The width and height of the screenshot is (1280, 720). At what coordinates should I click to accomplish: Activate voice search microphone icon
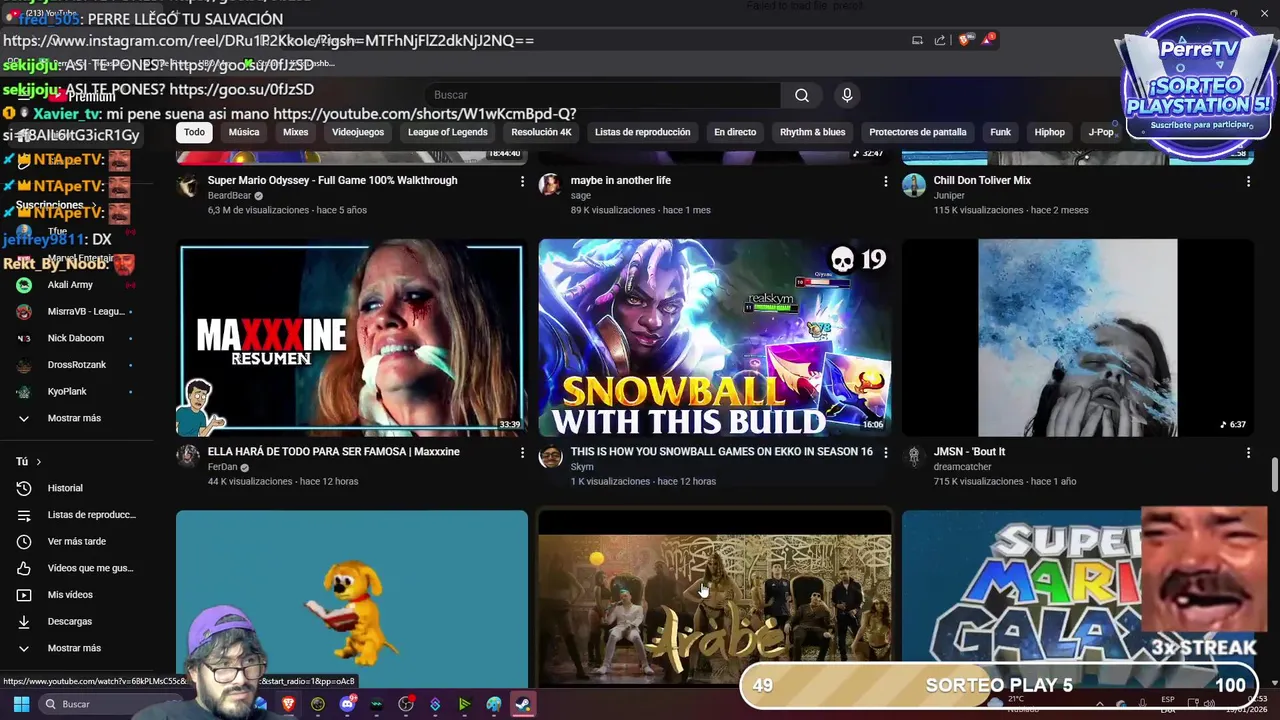point(847,95)
